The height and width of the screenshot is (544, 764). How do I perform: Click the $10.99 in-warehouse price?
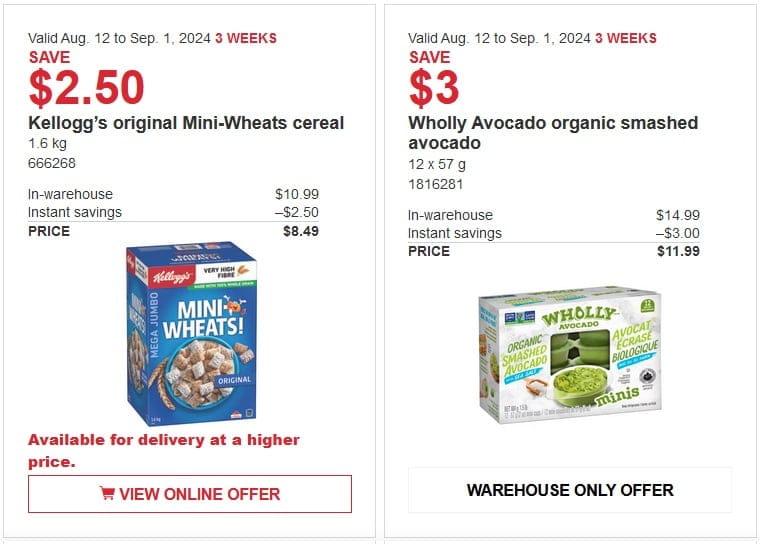click(x=297, y=194)
